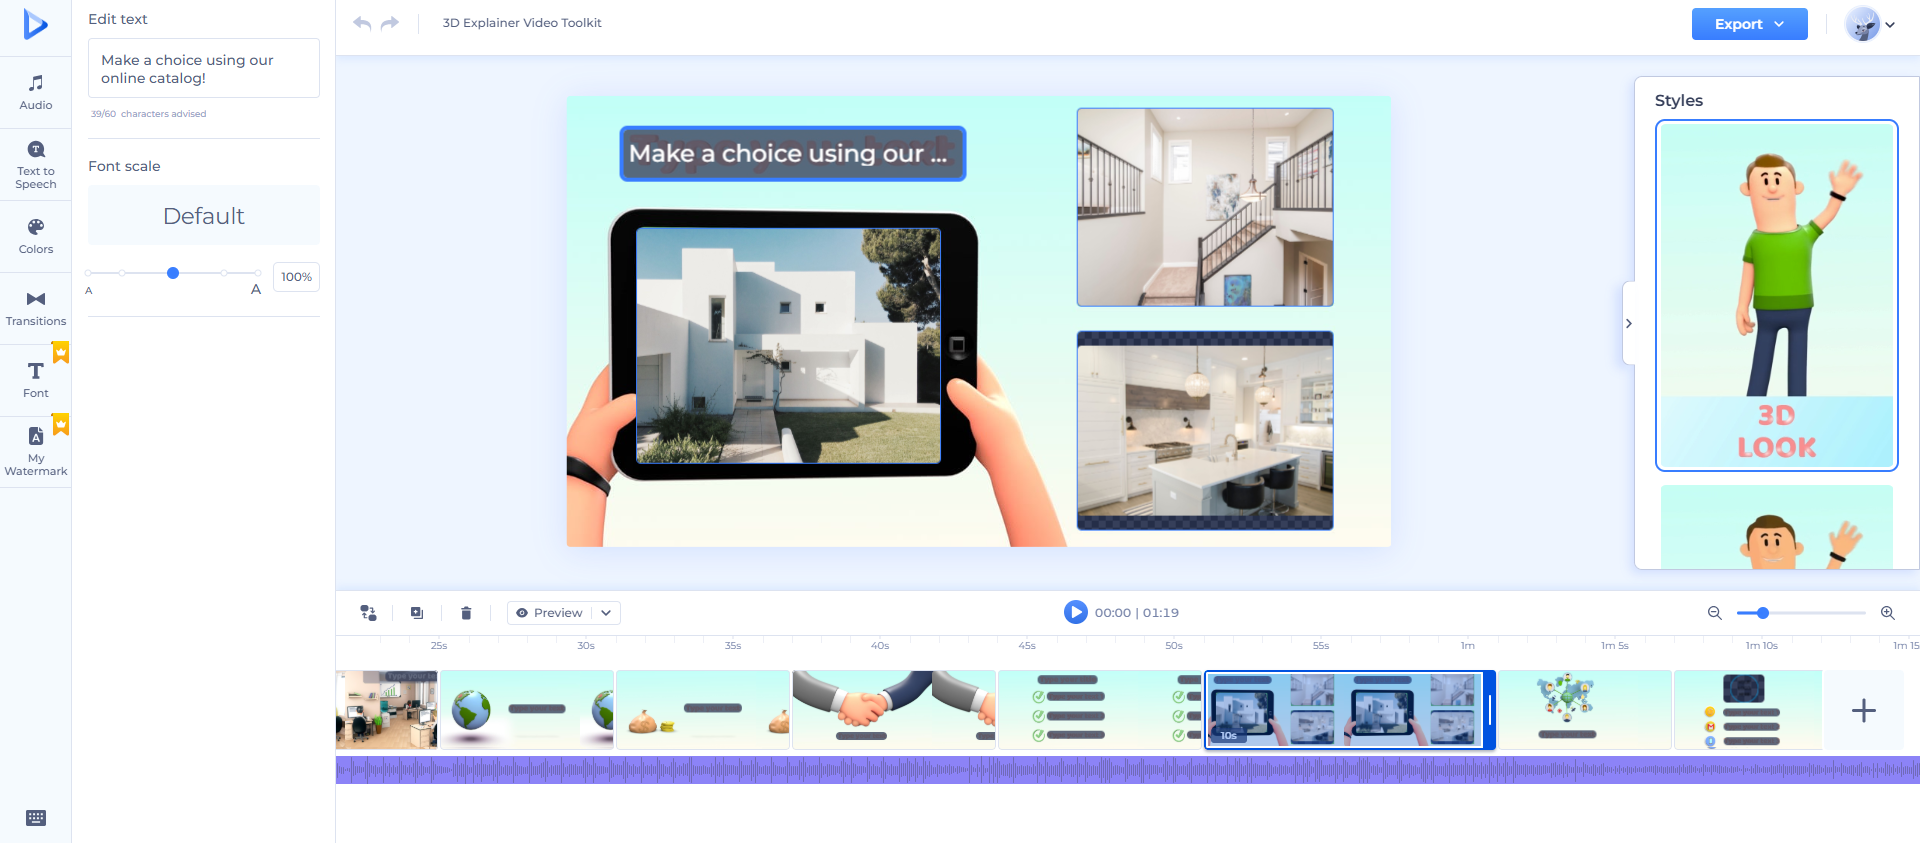Screen dimensions: 1920x843
Task: Select the last list scene in timeline
Action: 1748,710
